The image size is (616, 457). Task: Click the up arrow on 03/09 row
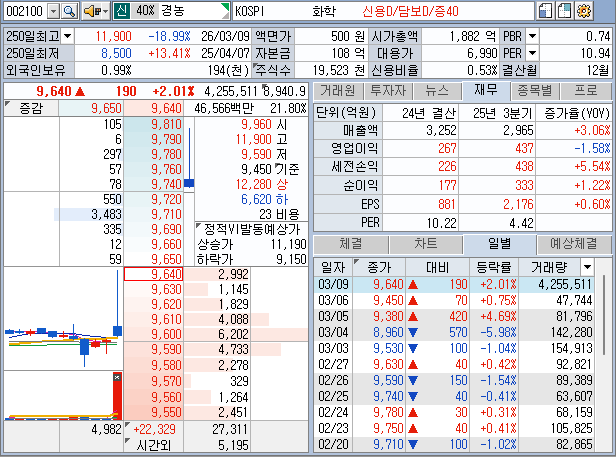413,284
